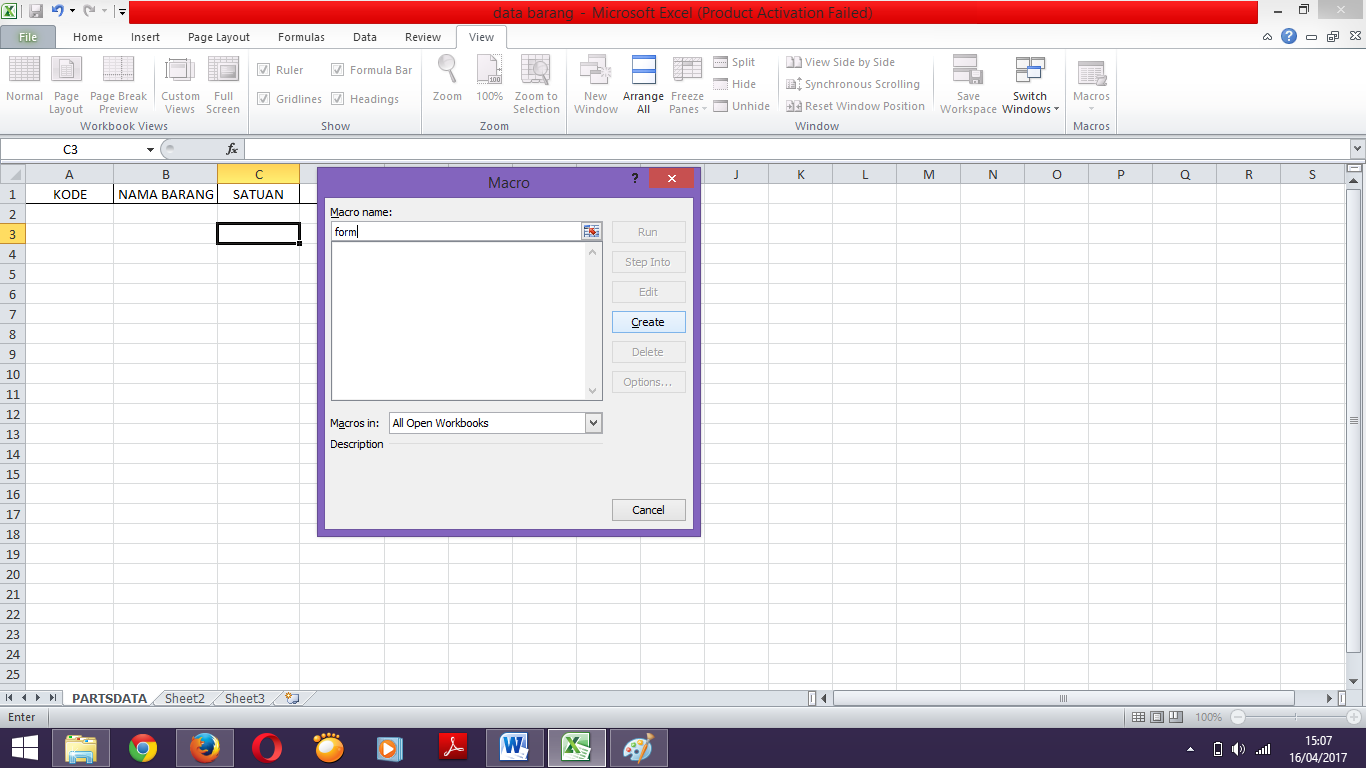Expand the formula bar

pyautogui.click(x=1357, y=149)
